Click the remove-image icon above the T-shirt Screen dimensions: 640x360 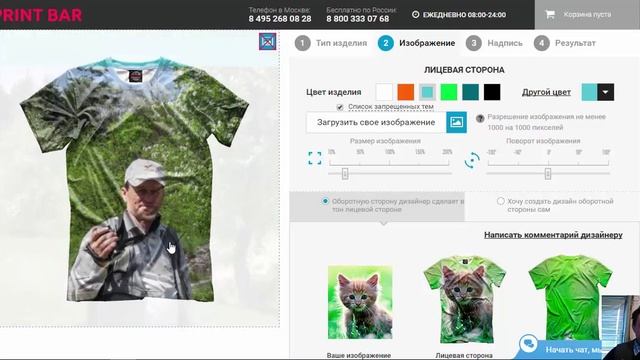[x=267, y=41]
